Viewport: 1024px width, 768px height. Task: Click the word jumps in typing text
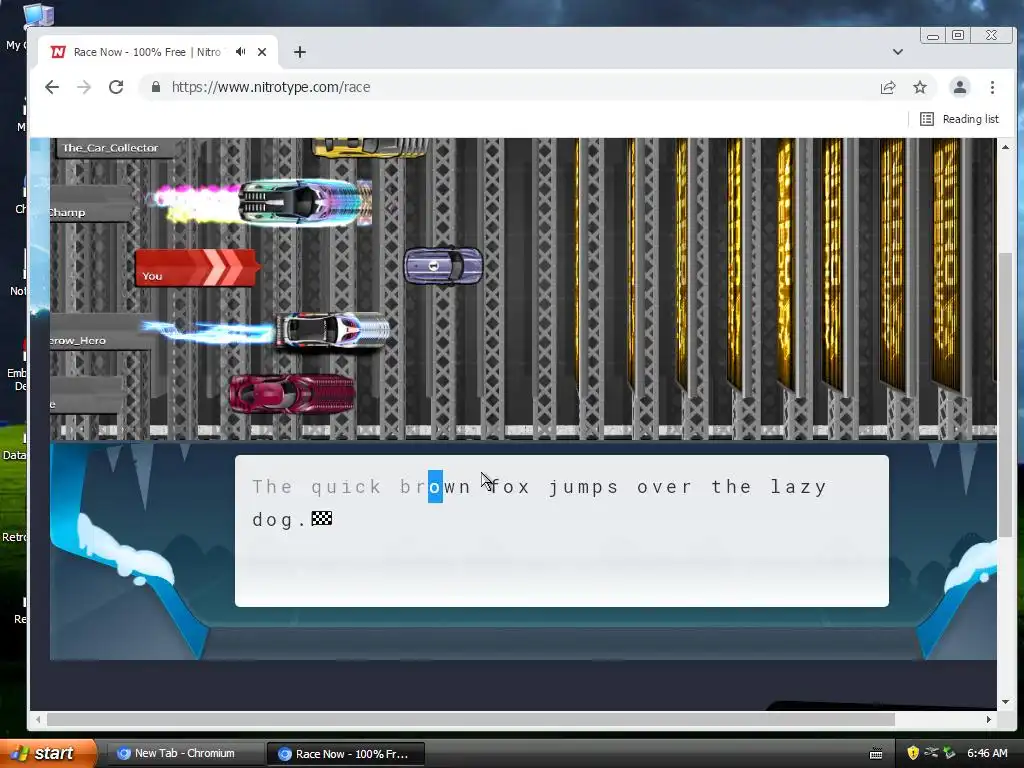[x=583, y=488]
